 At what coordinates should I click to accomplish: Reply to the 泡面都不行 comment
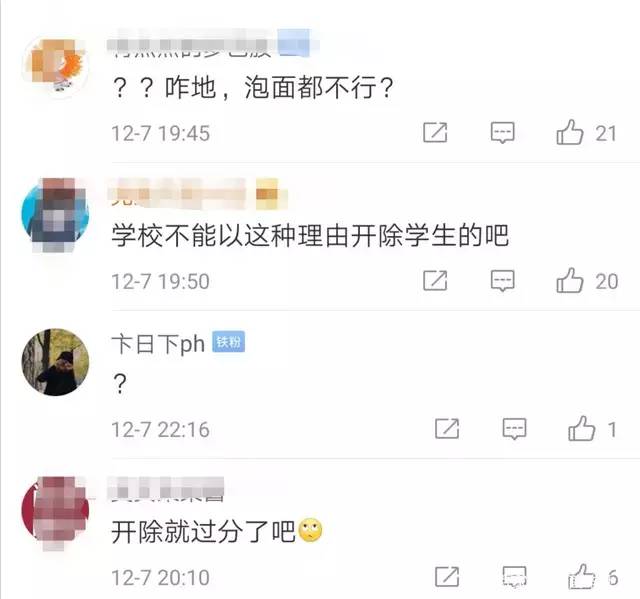point(502,133)
